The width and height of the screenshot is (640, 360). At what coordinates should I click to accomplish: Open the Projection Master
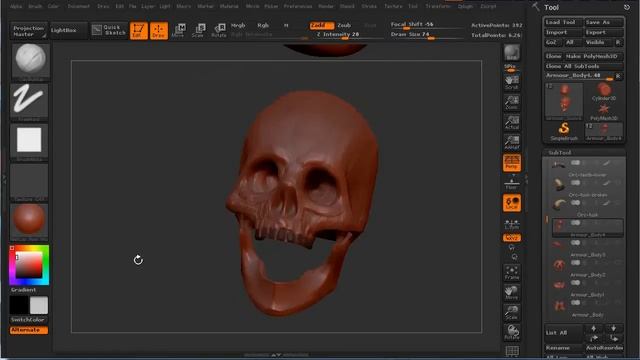29,31
